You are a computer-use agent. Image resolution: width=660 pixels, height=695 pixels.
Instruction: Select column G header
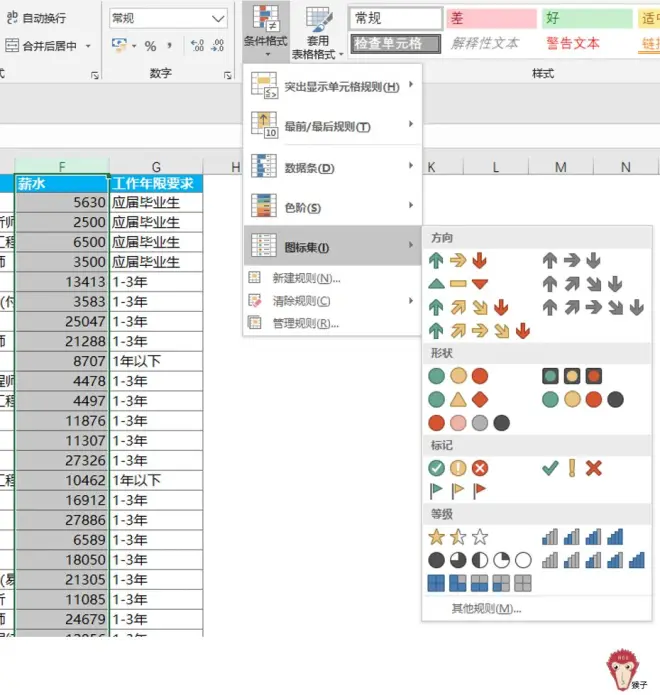(156, 167)
